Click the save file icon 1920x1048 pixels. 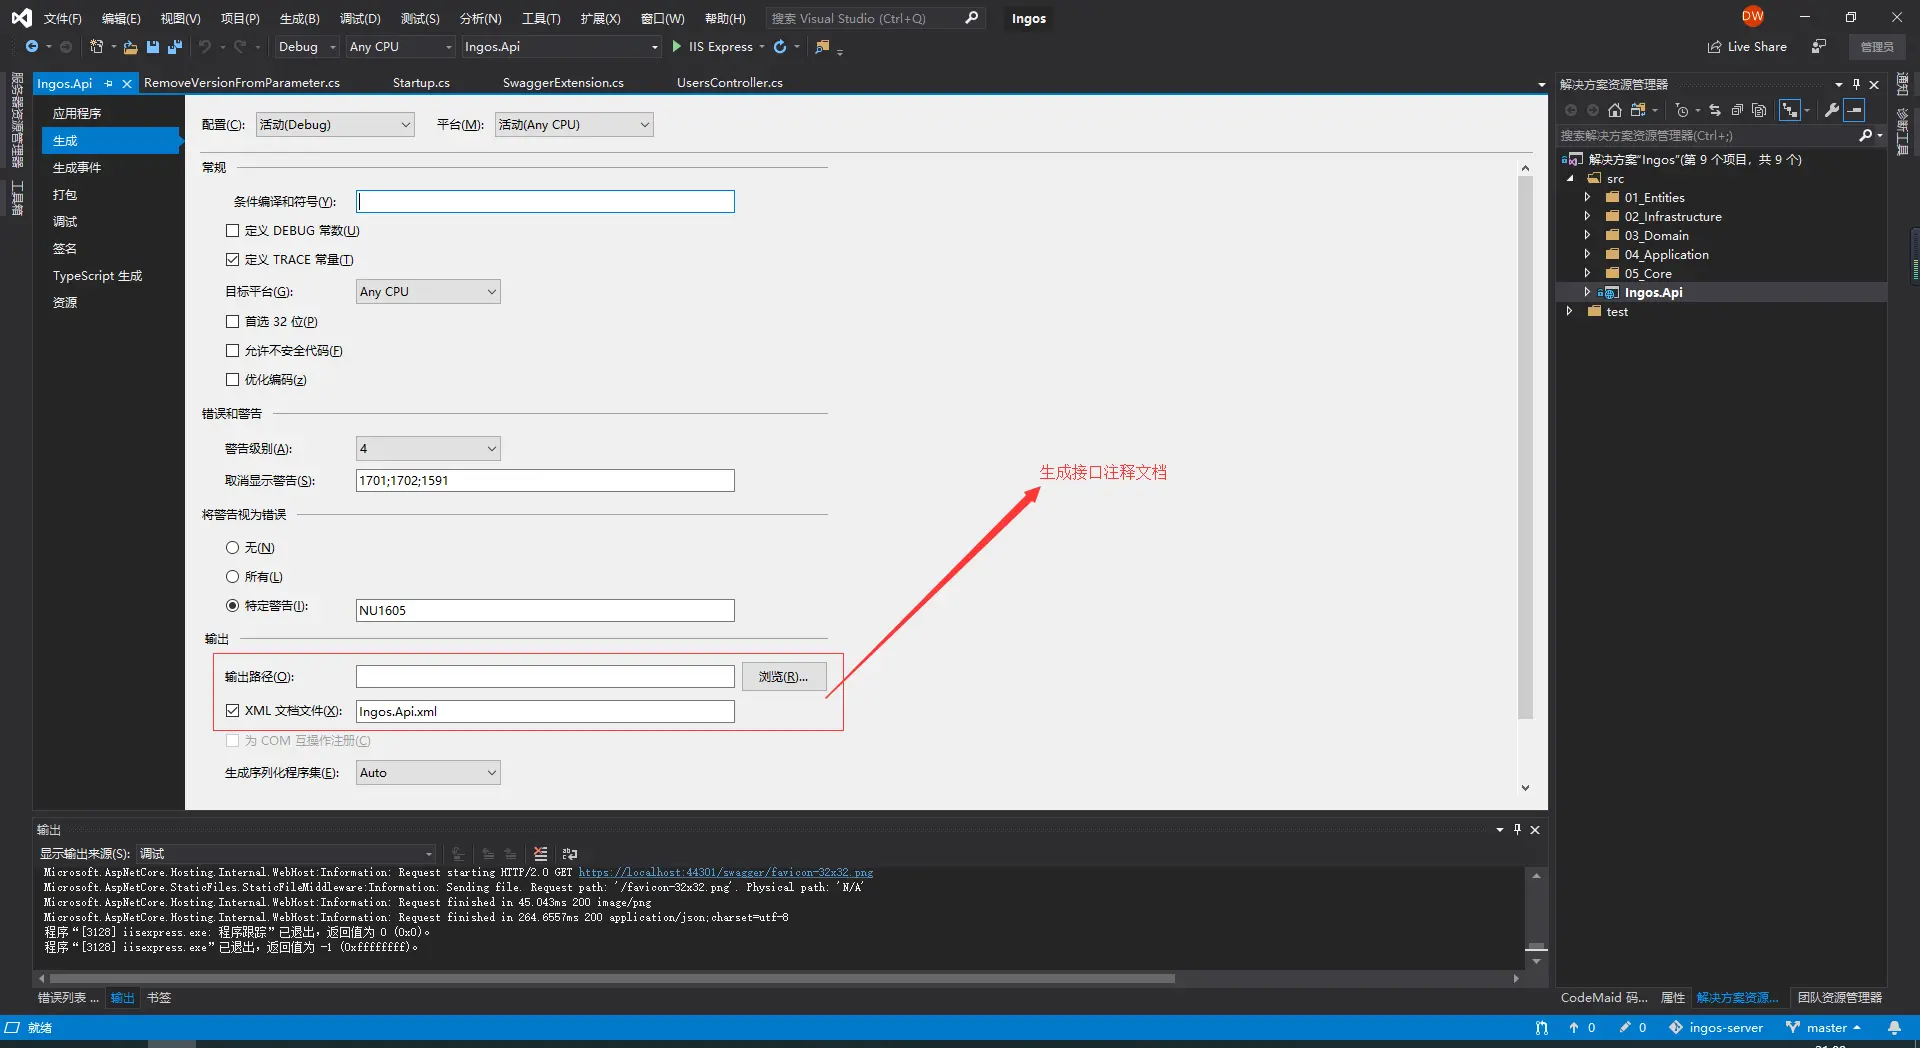[153, 47]
